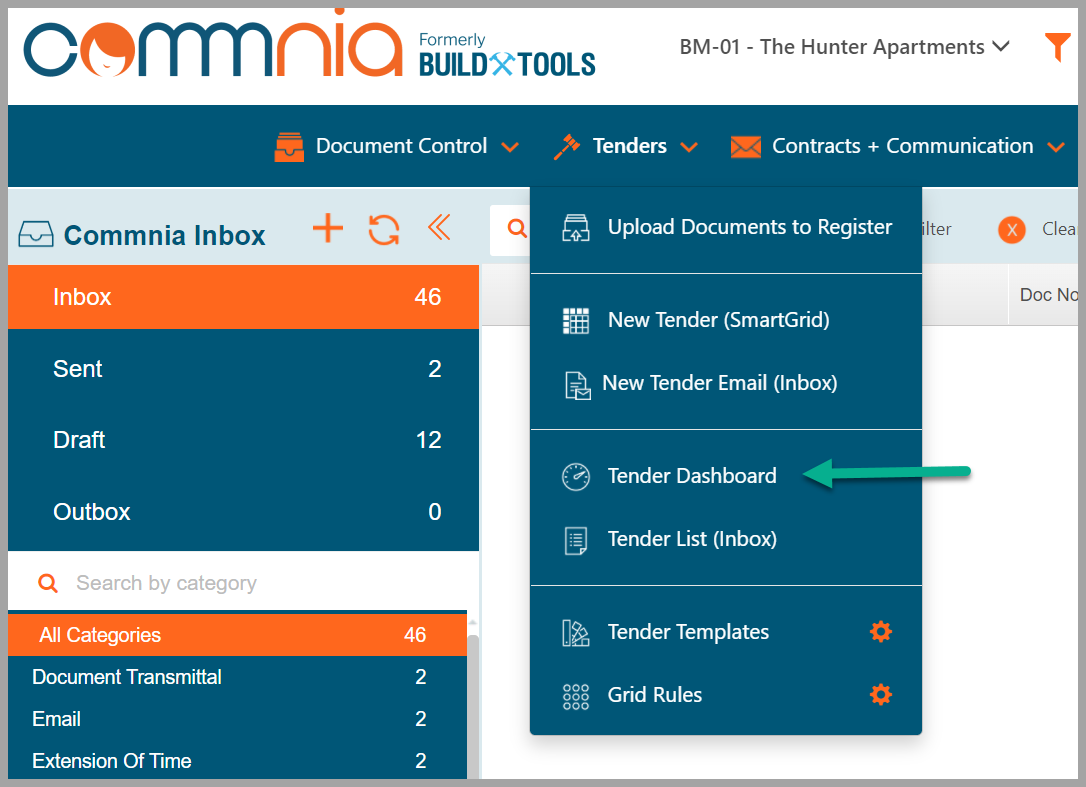Refresh the Commnia Inbox

pyautogui.click(x=384, y=229)
